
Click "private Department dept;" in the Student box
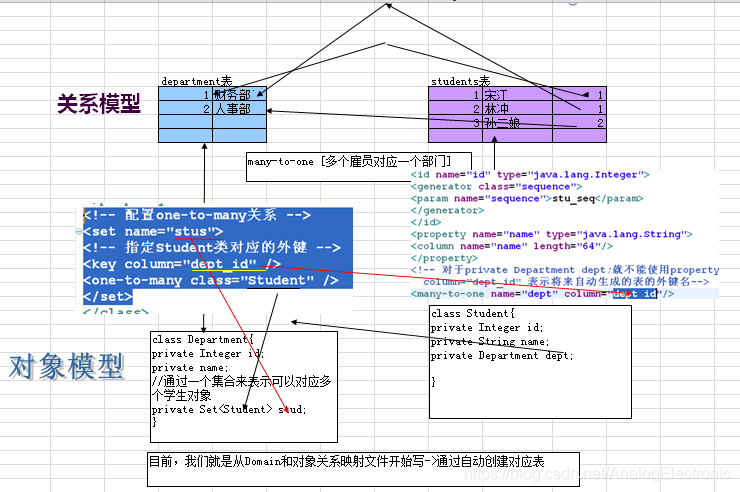(x=502, y=355)
